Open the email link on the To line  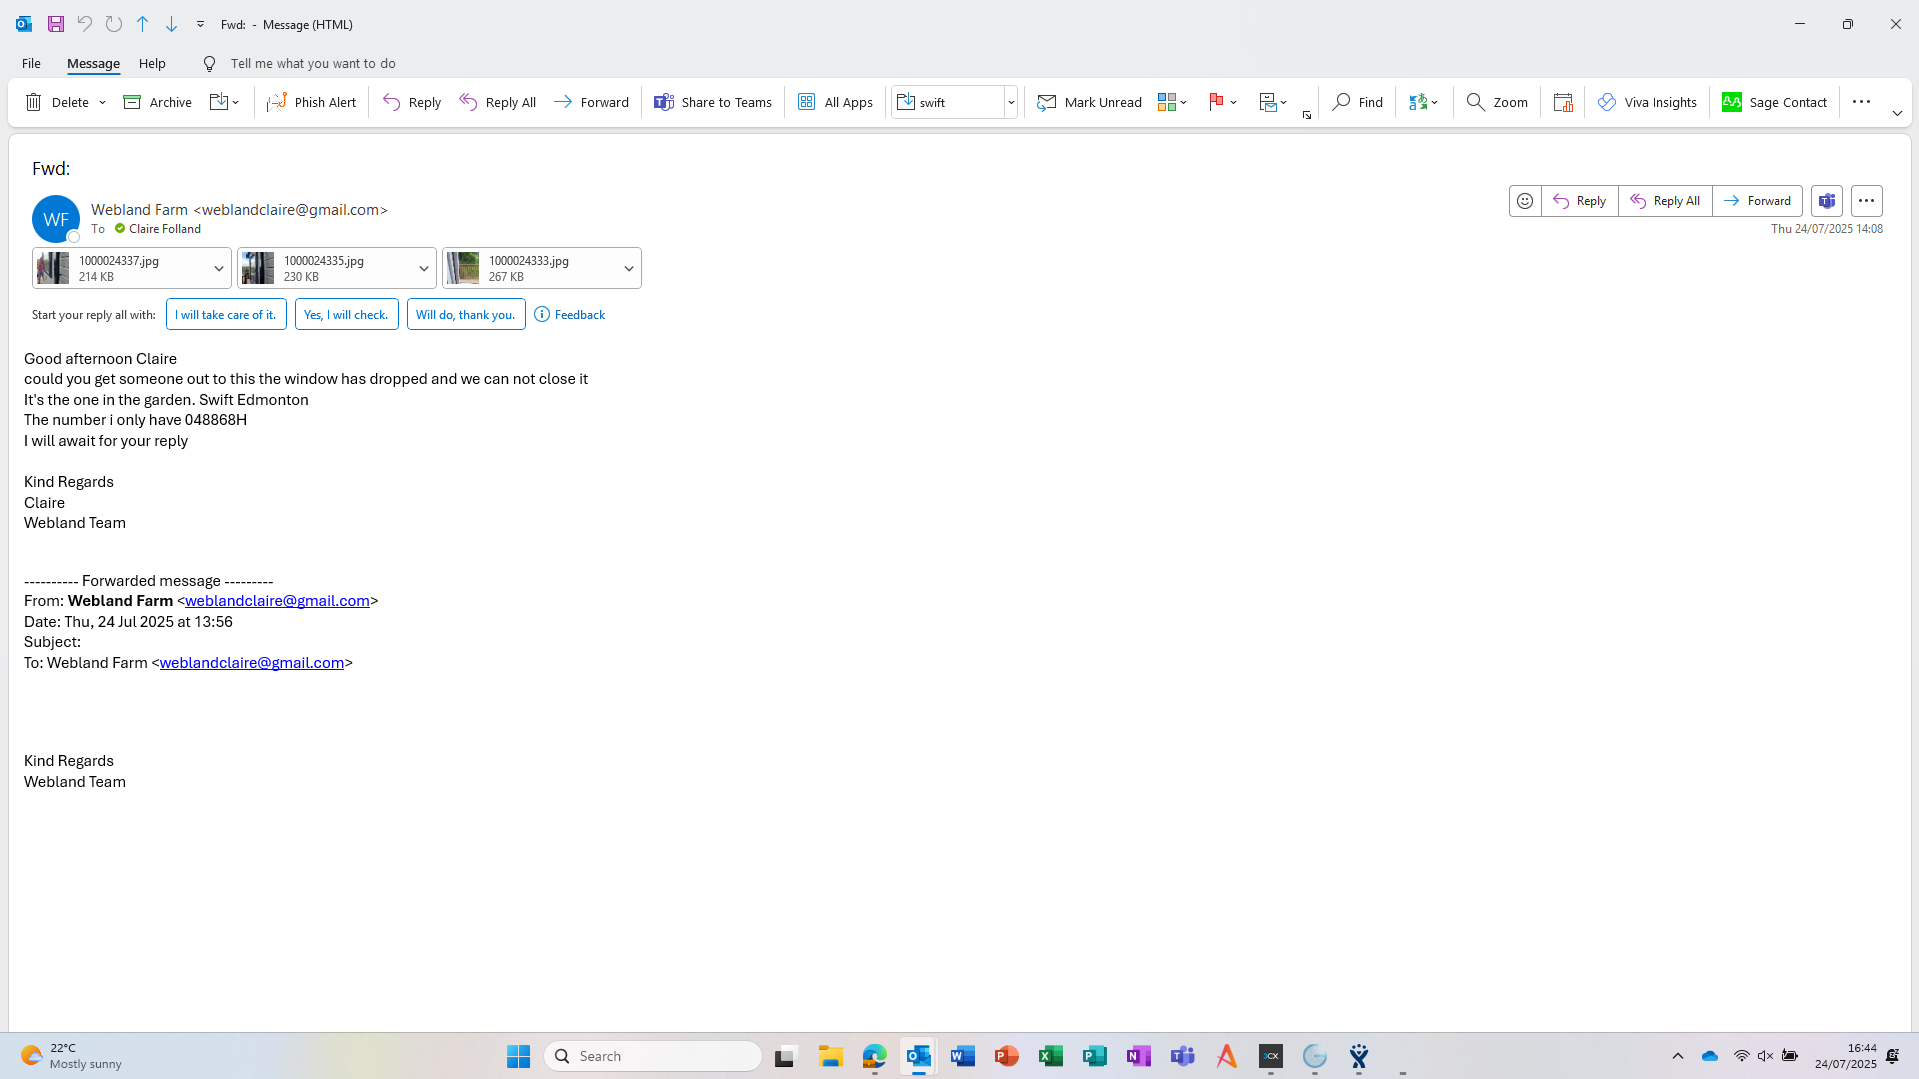point(252,663)
